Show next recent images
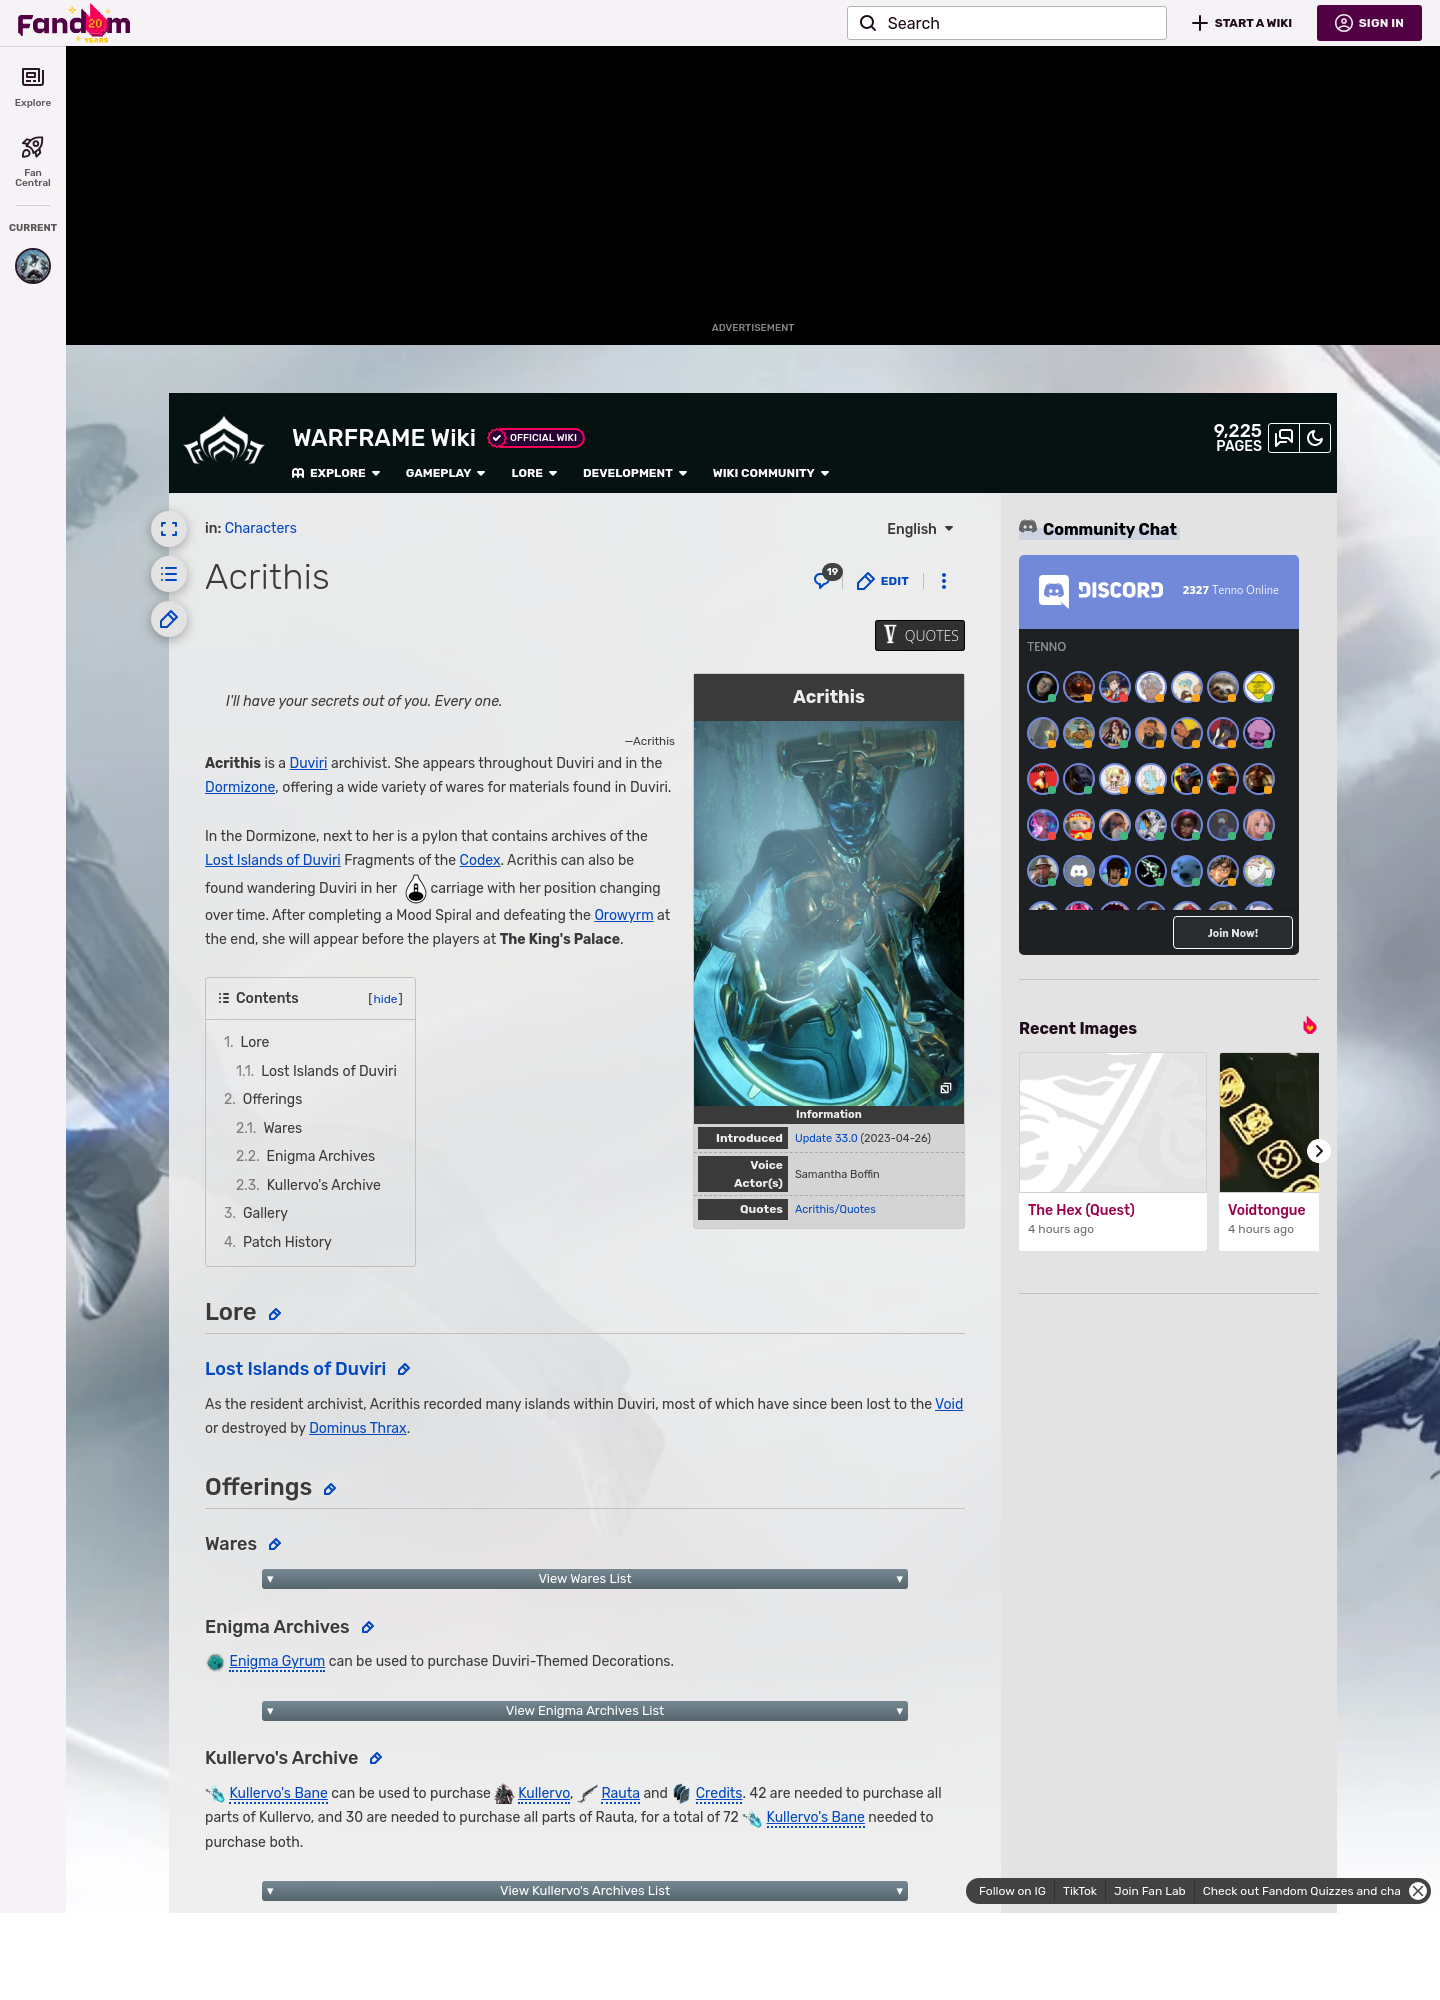The height and width of the screenshot is (2000, 1440). tap(1319, 1151)
